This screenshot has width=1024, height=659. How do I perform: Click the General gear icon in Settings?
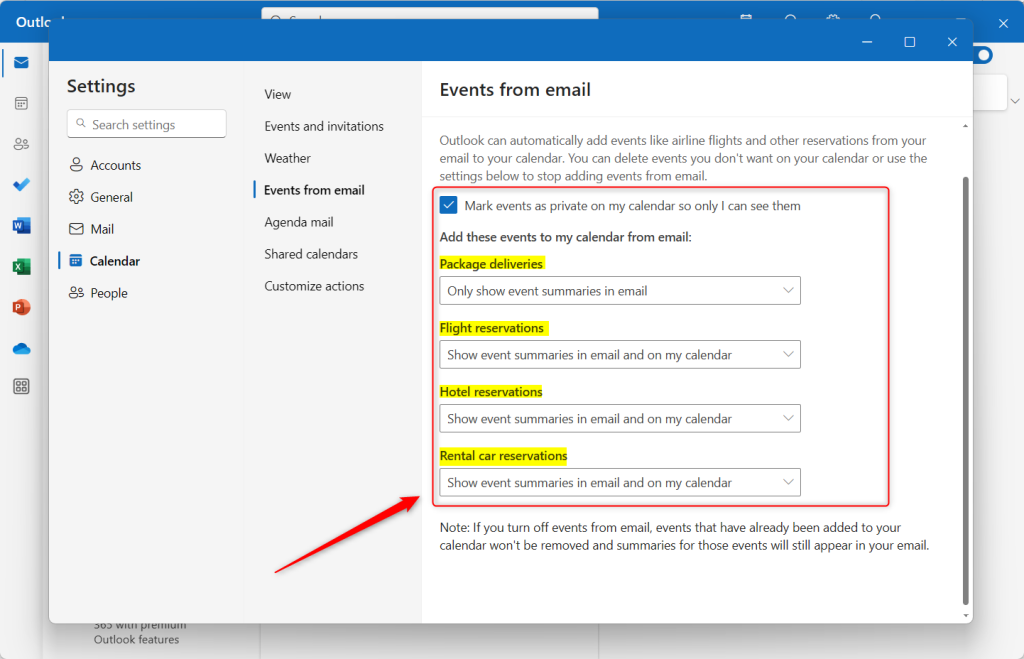(76, 197)
